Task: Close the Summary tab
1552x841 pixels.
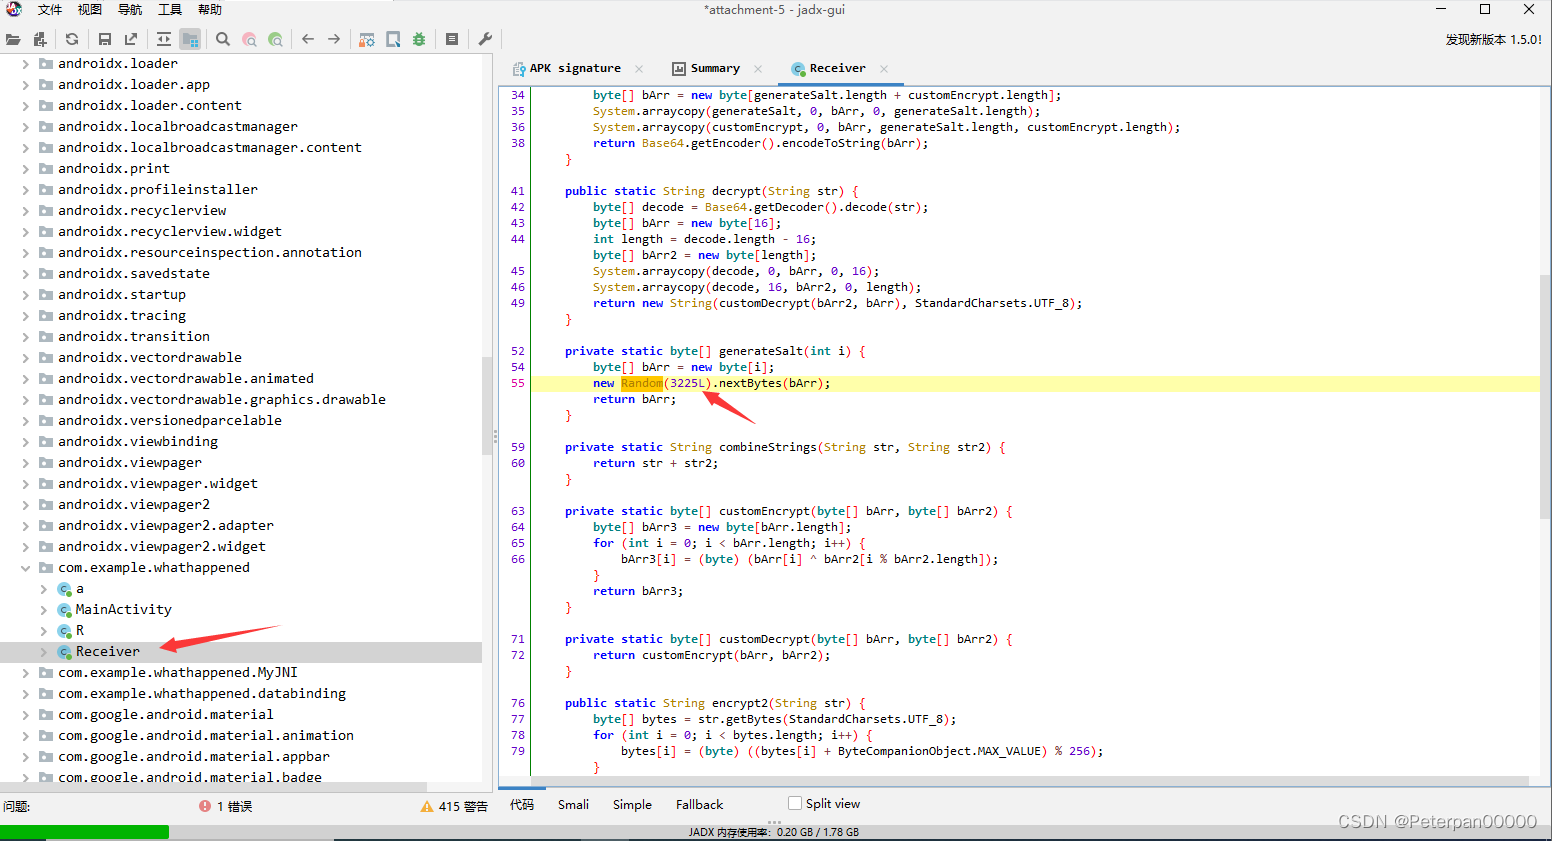Action: click(758, 69)
